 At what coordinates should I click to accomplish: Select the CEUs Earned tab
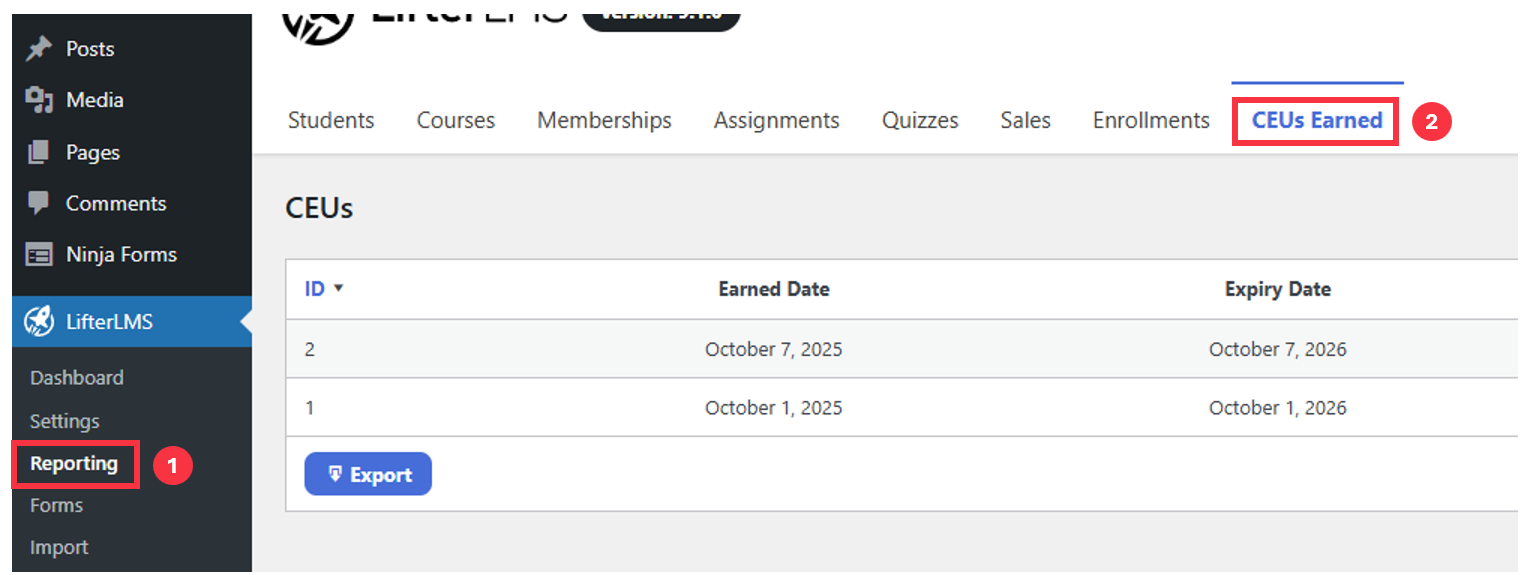pyautogui.click(x=1317, y=121)
